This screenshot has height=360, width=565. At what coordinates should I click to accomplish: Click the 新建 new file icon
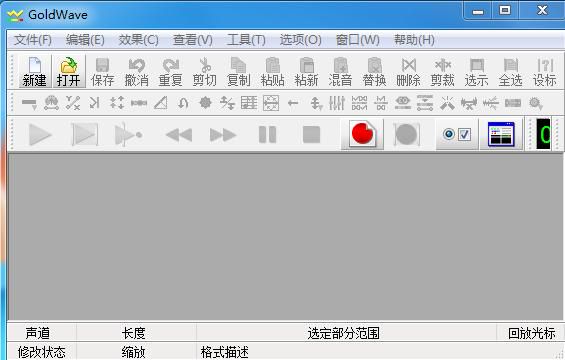(x=34, y=71)
